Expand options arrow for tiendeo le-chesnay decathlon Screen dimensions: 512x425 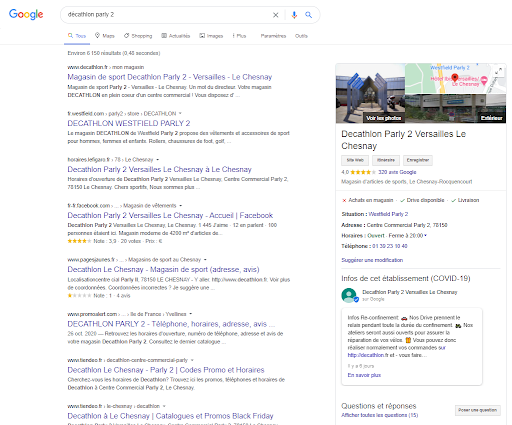click(164, 406)
